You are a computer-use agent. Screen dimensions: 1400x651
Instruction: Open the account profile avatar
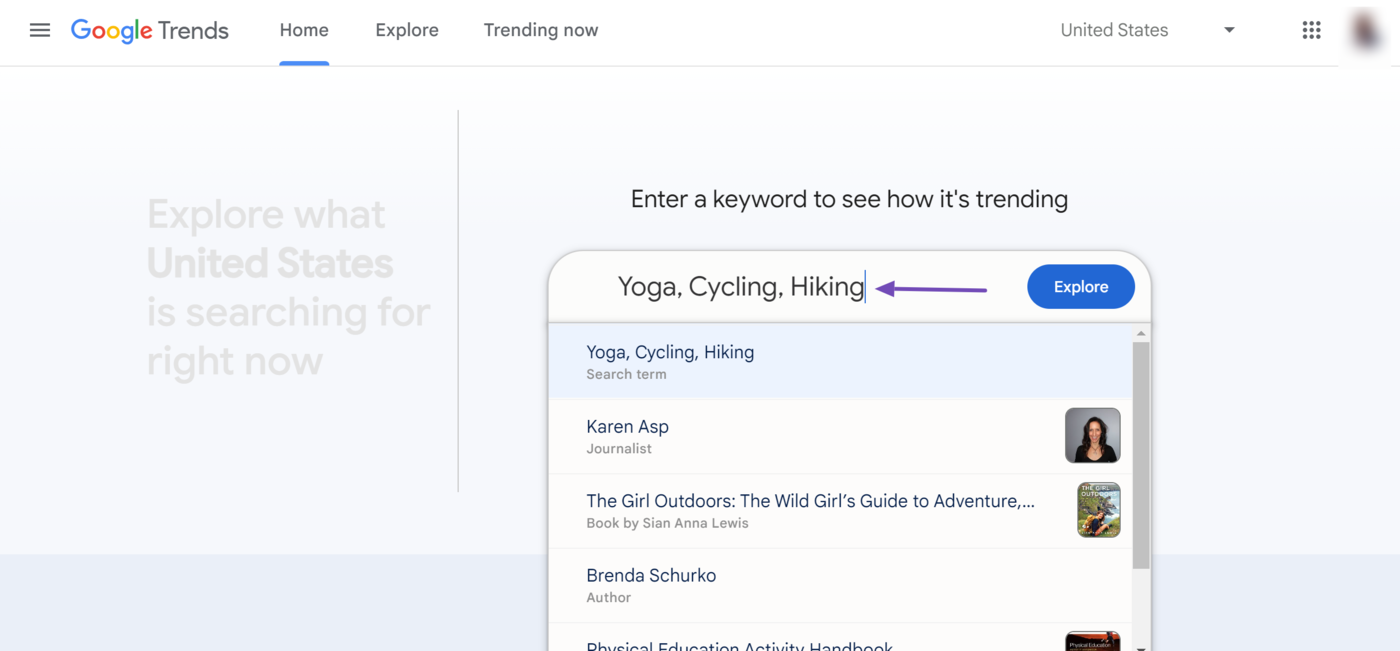click(x=1366, y=30)
